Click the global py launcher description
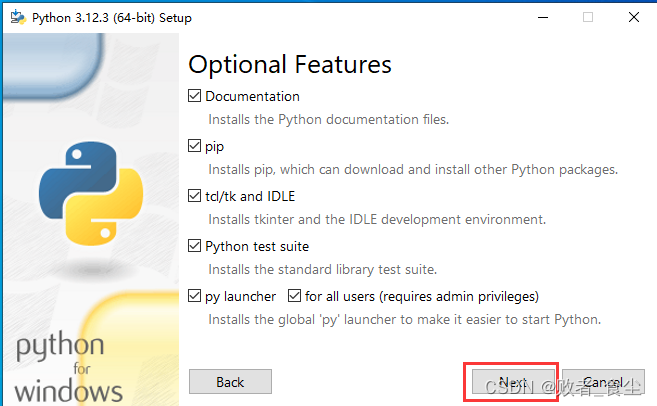This screenshot has height=406, width=657. click(404, 320)
